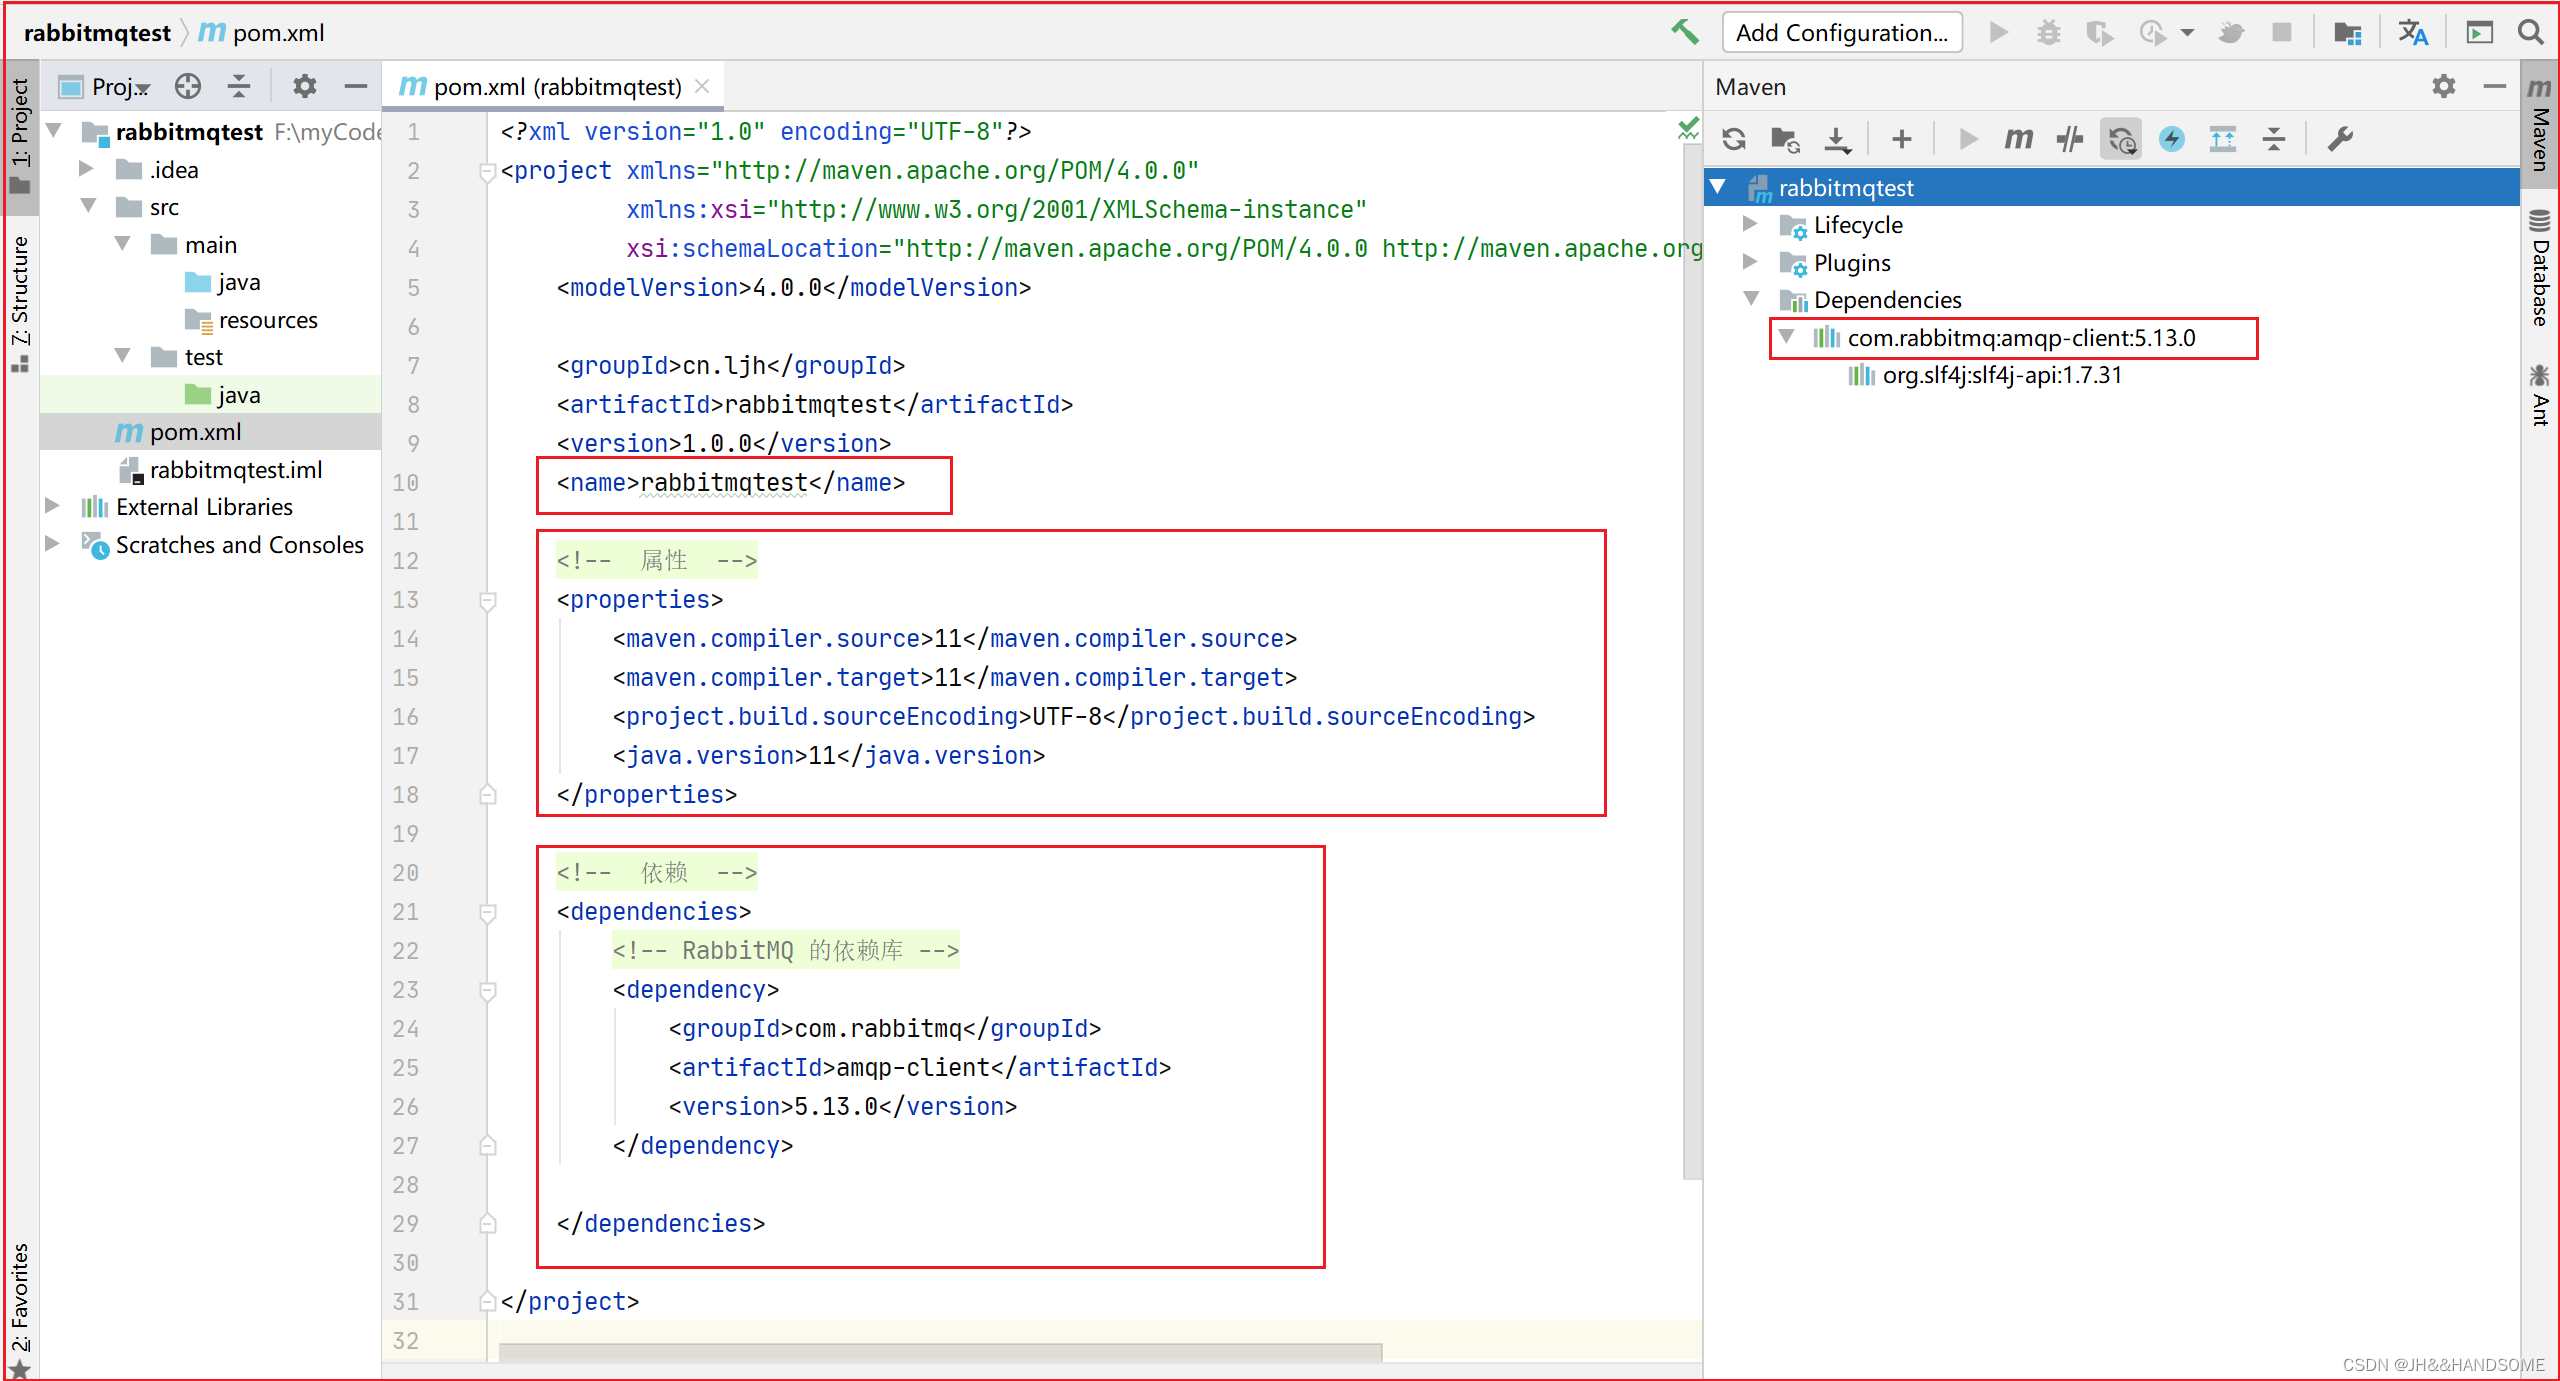Expand the .idea folder
Viewport: 2560px width, 1381px height.
point(86,169)
